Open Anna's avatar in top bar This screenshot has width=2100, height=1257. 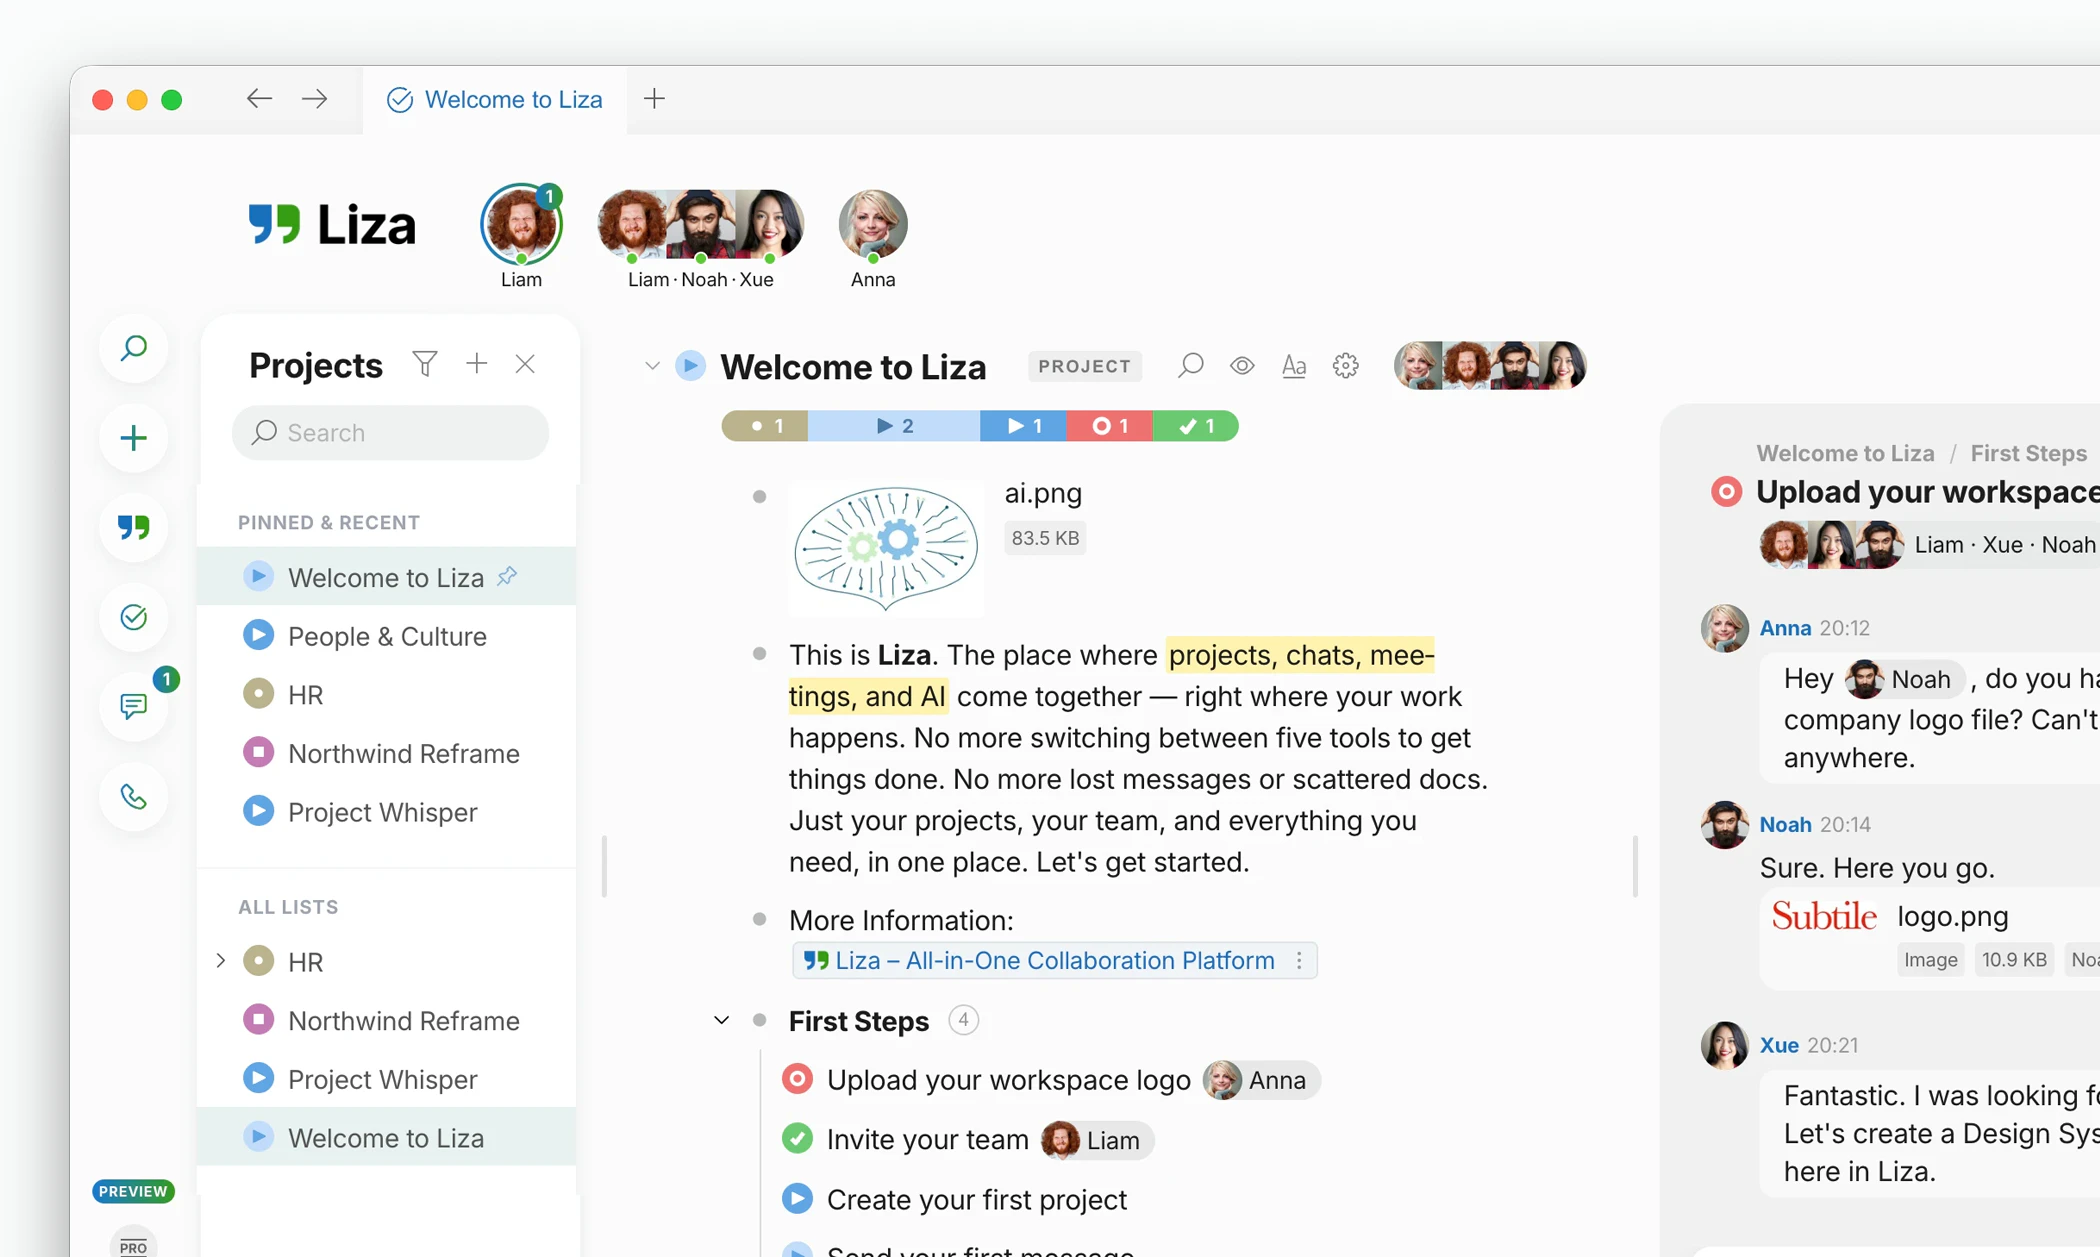[872, 224]
